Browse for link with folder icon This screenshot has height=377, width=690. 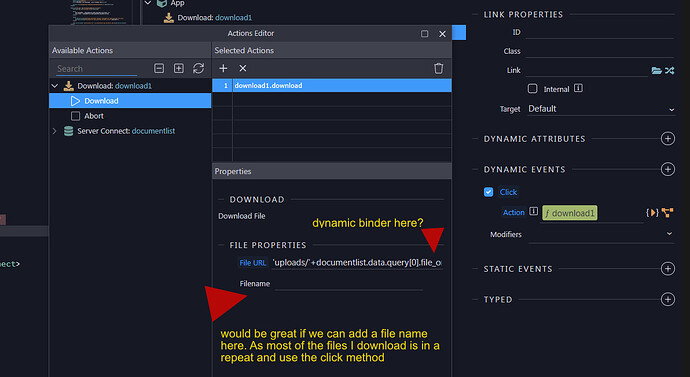coord(656,70)
